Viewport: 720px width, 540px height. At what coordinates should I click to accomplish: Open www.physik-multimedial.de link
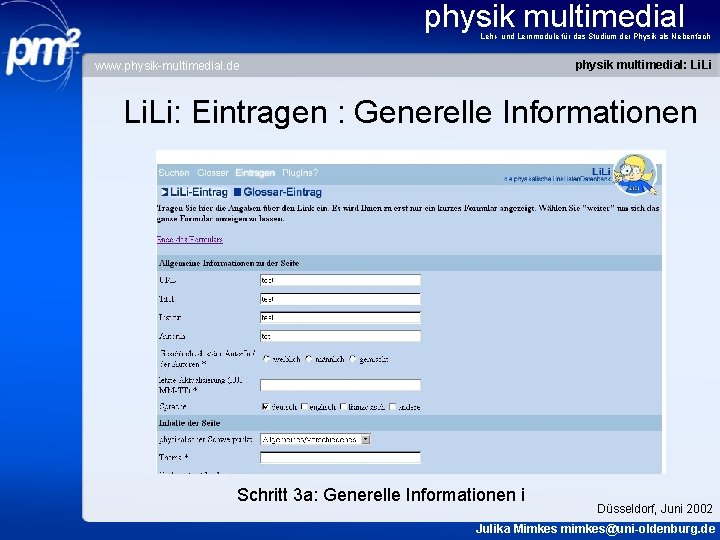(167, 66)
